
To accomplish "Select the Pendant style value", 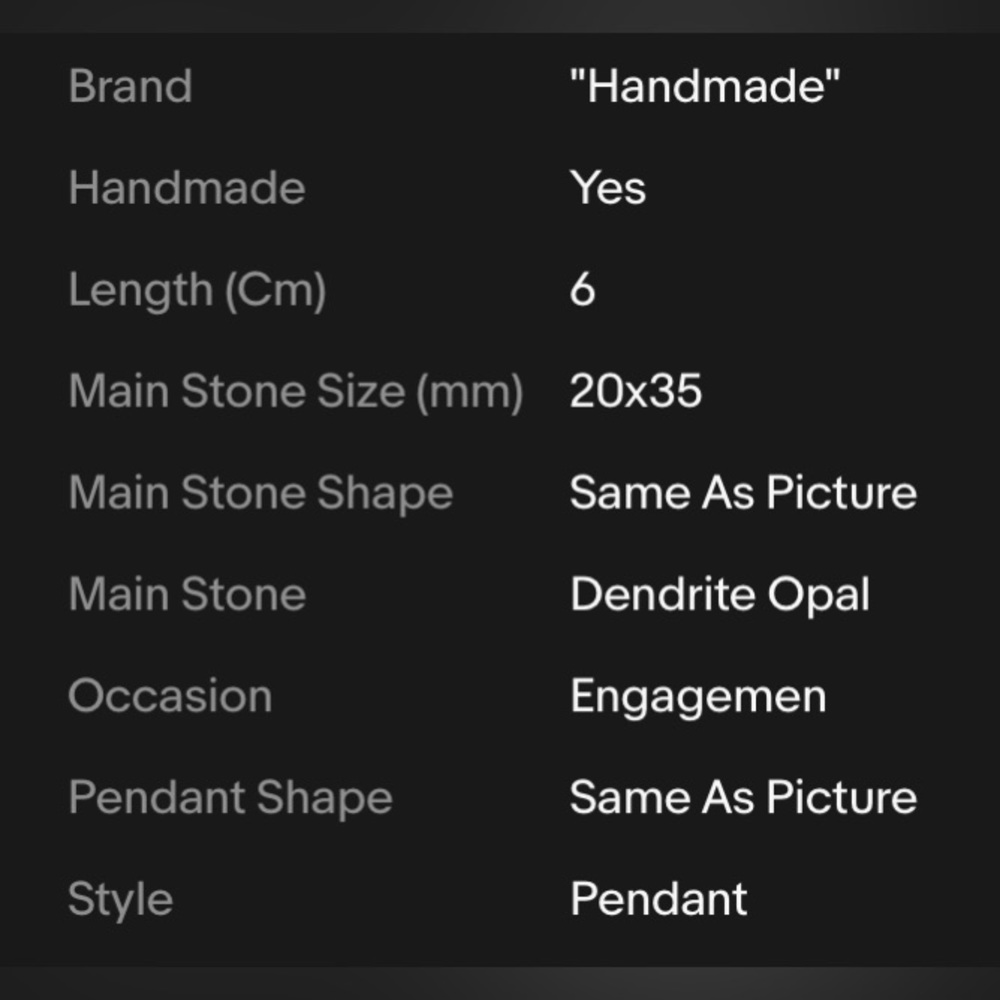I will click(659, 899).
